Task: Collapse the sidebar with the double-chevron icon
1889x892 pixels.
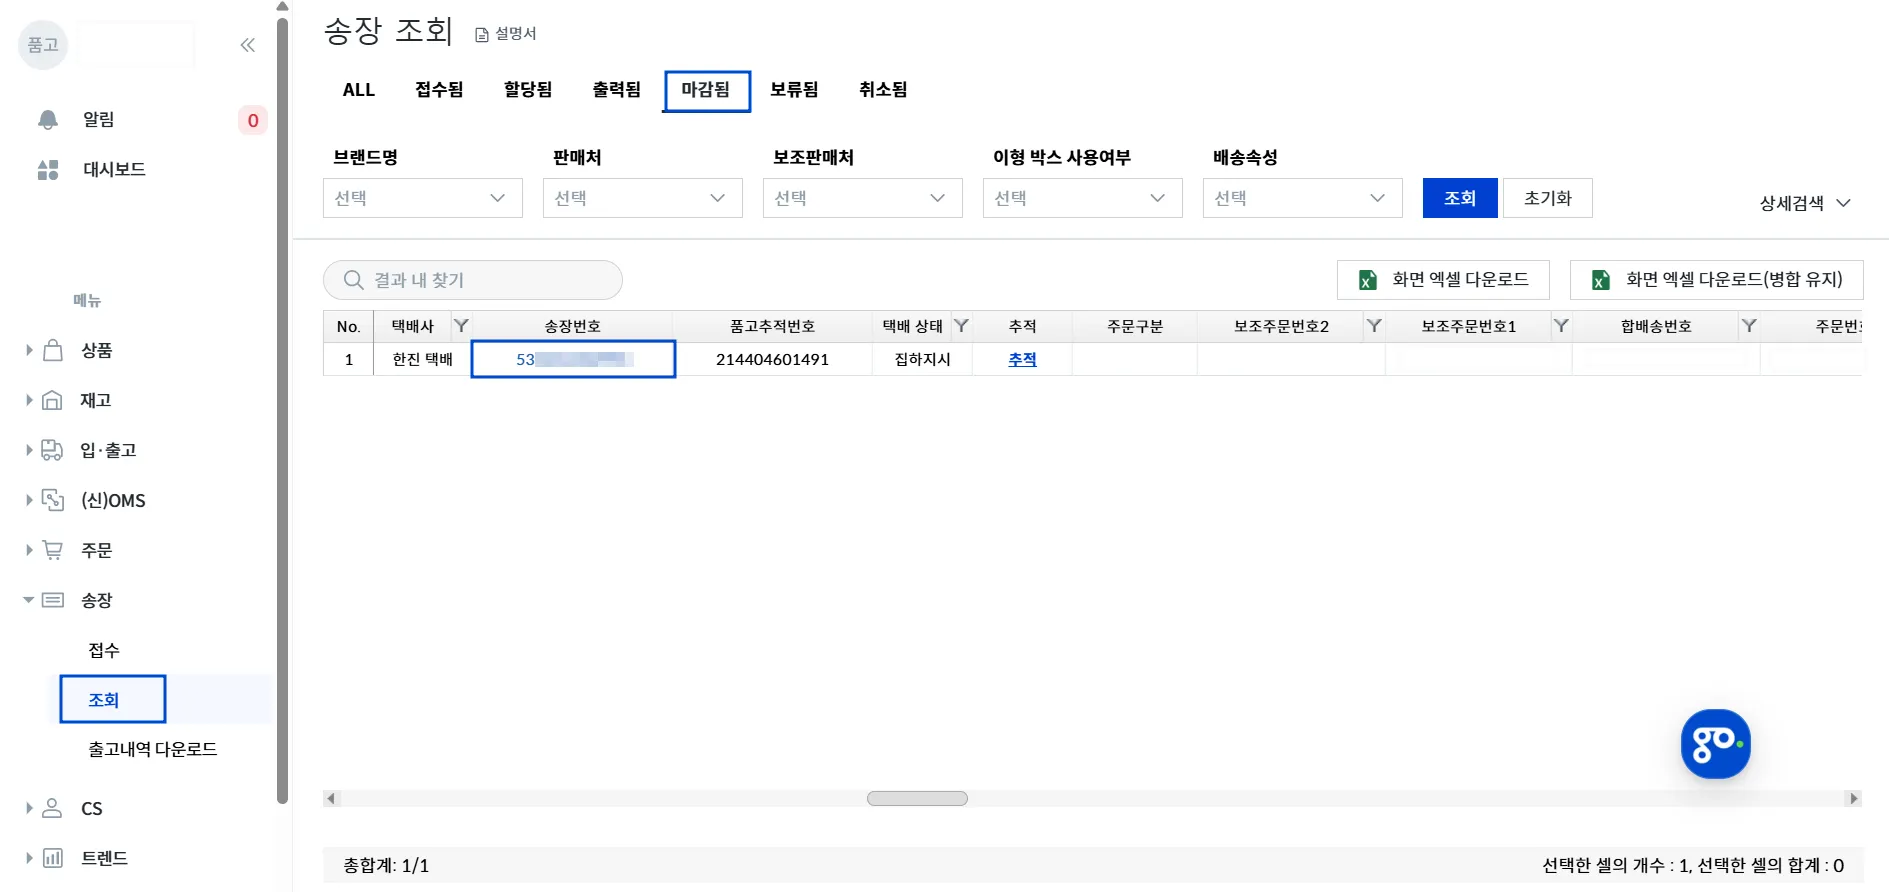Action: point(248,45)
